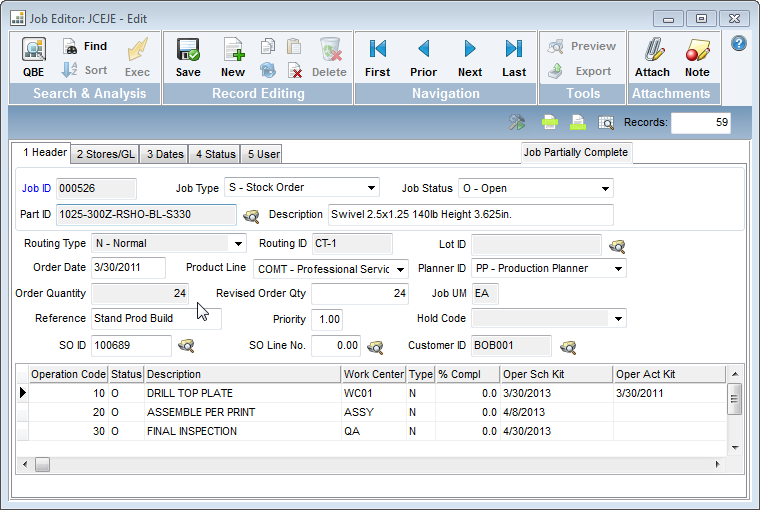
Task: Click the Job ID blue label link
Action: pyautogui.click(x=36, y=188)
